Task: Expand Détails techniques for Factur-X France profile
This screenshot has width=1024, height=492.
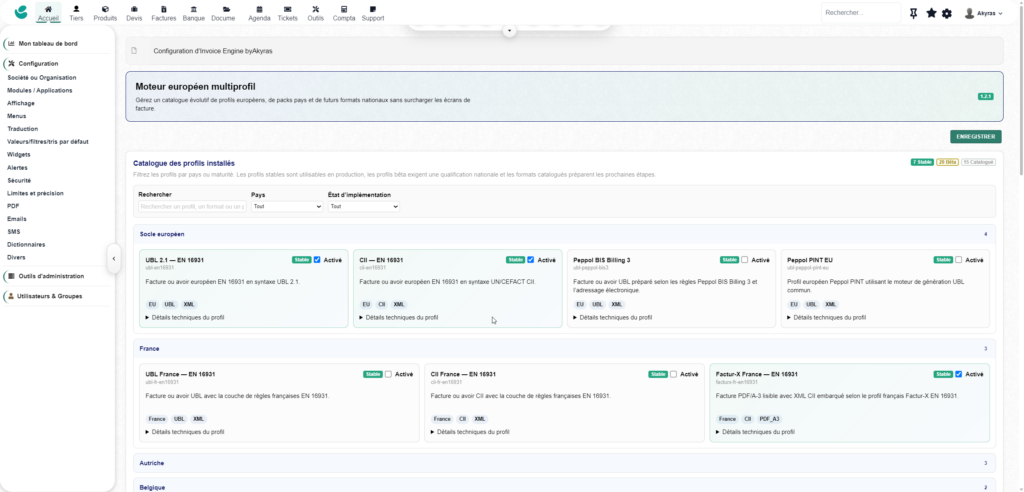Action: tap(755, 432)
